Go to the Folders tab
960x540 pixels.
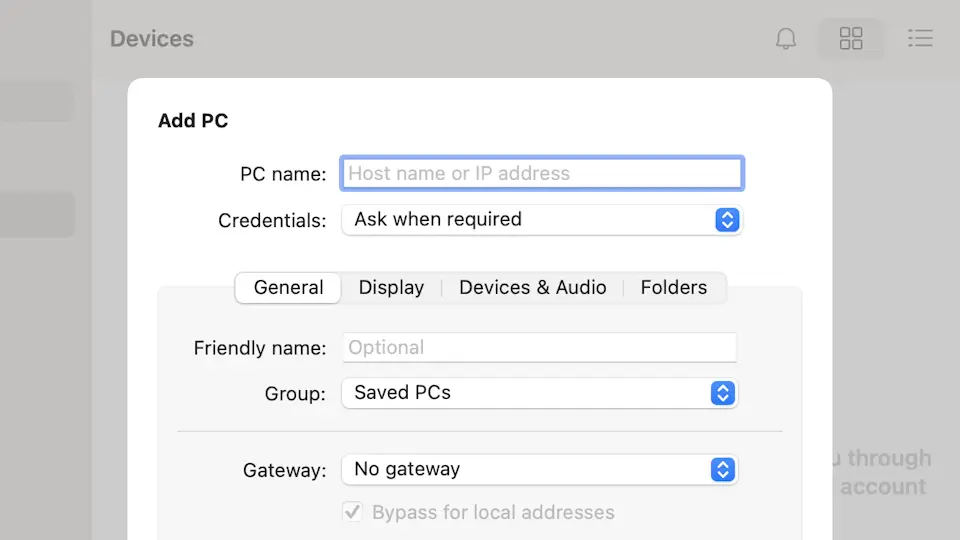coord(673,288)
